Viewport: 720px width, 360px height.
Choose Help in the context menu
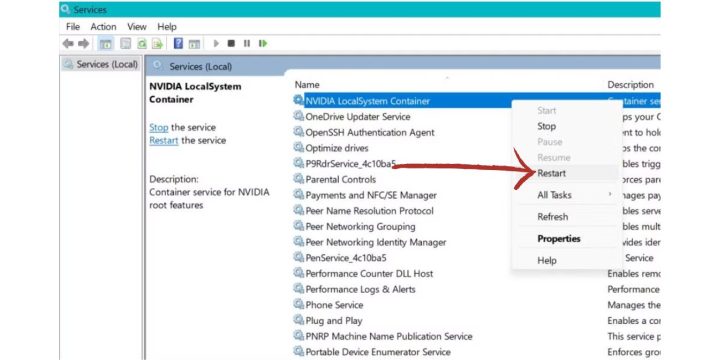pos(547,260)
